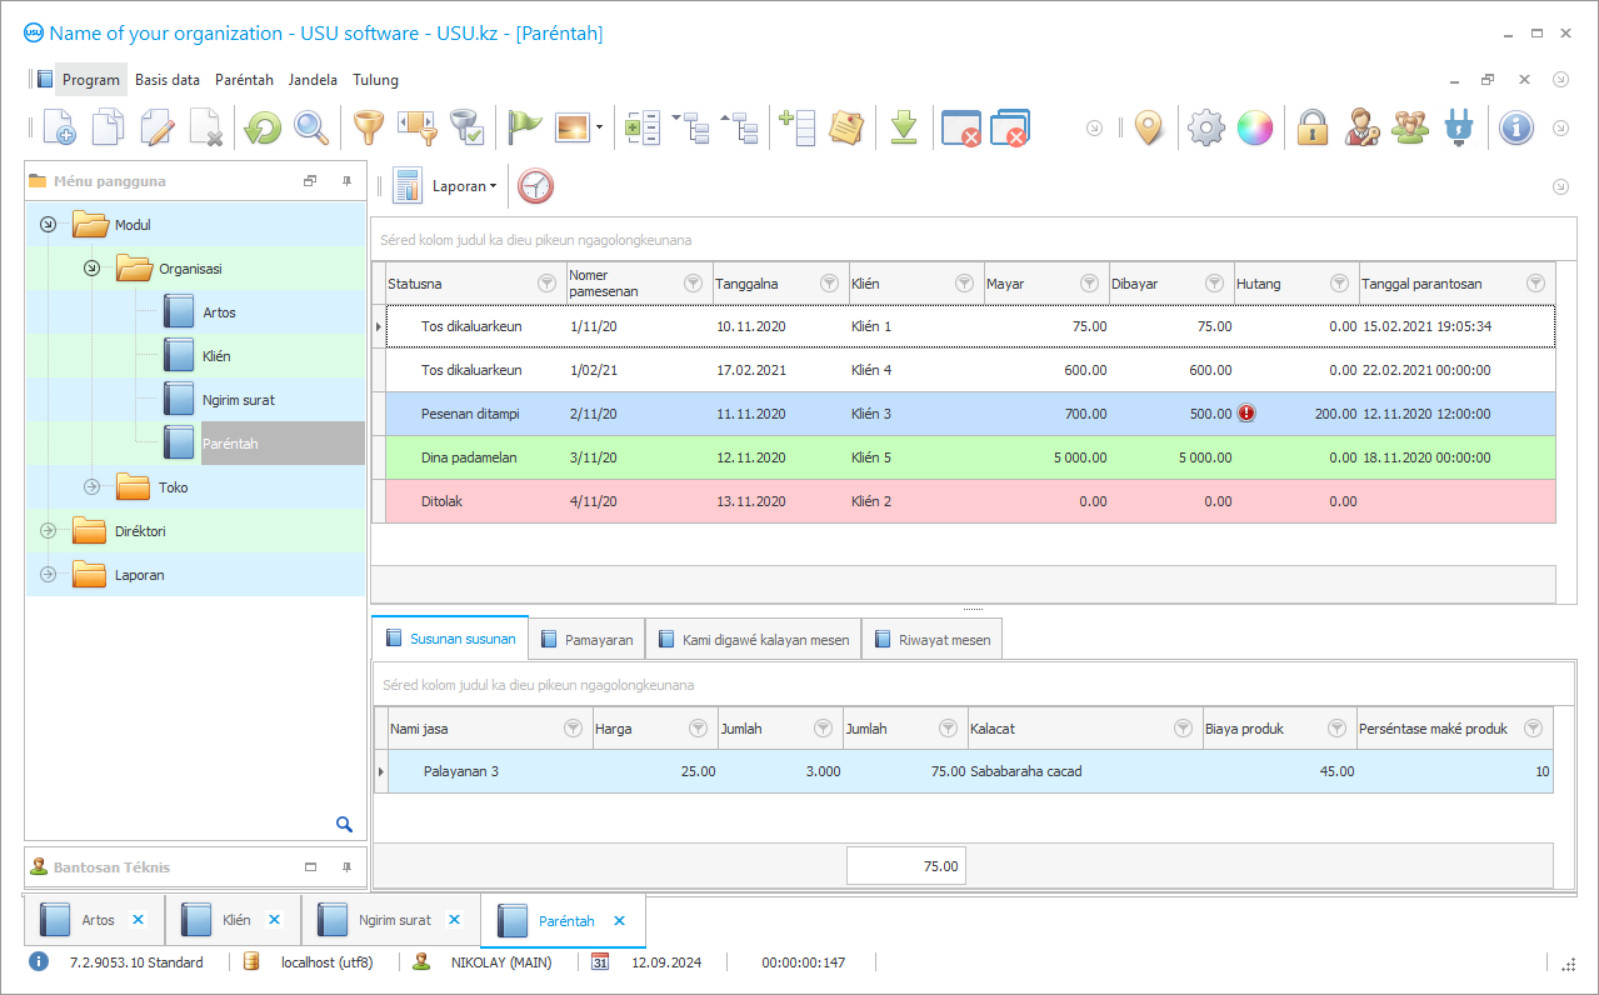The image size is (1599, 995).
Task: Open the color wheel theme icon
Action: coord(1255,128)
